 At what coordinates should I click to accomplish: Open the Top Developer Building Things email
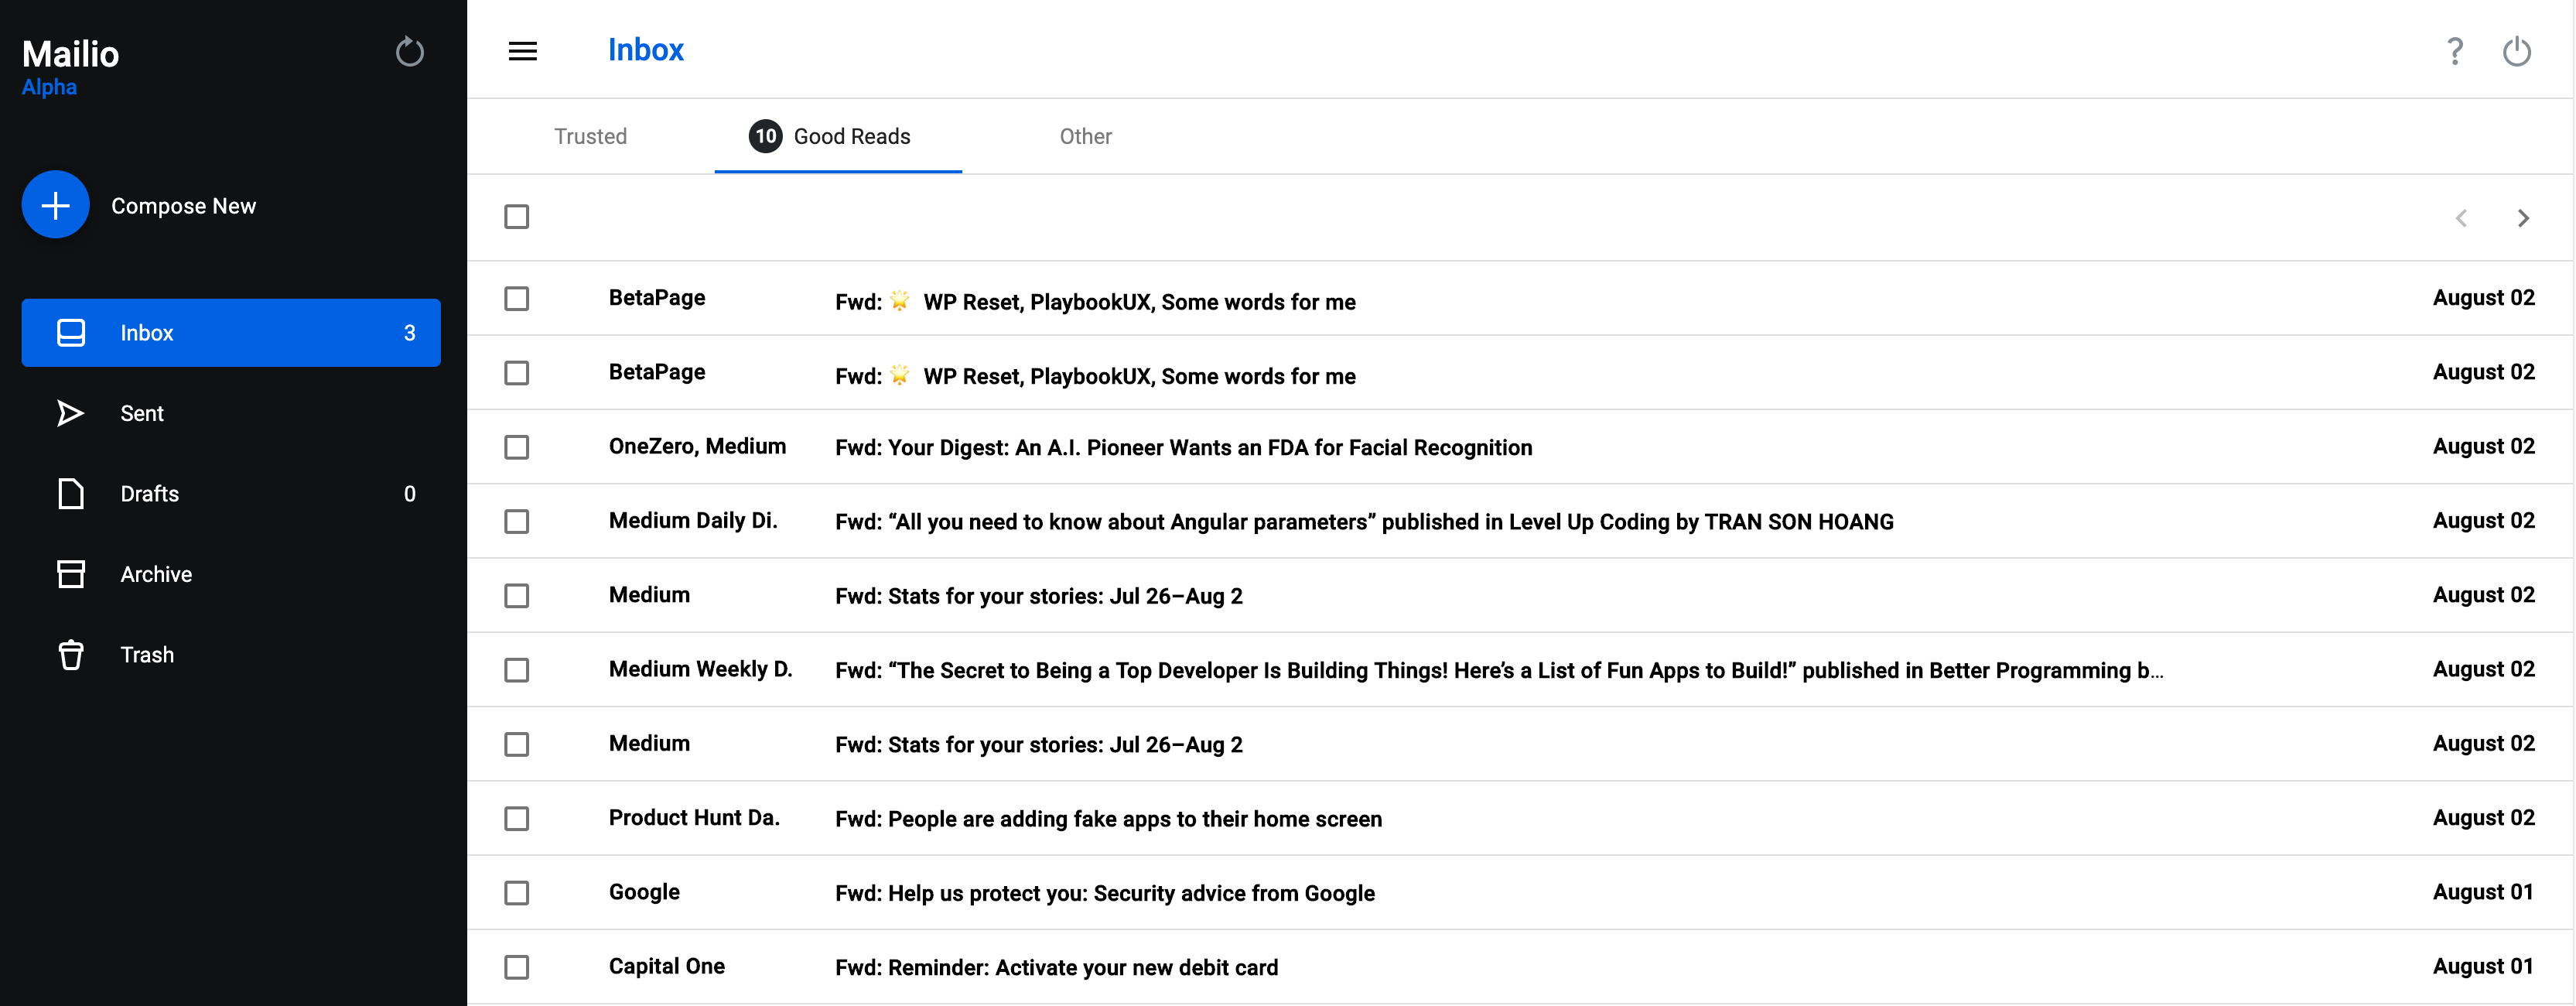click(x=1499, y=670)
